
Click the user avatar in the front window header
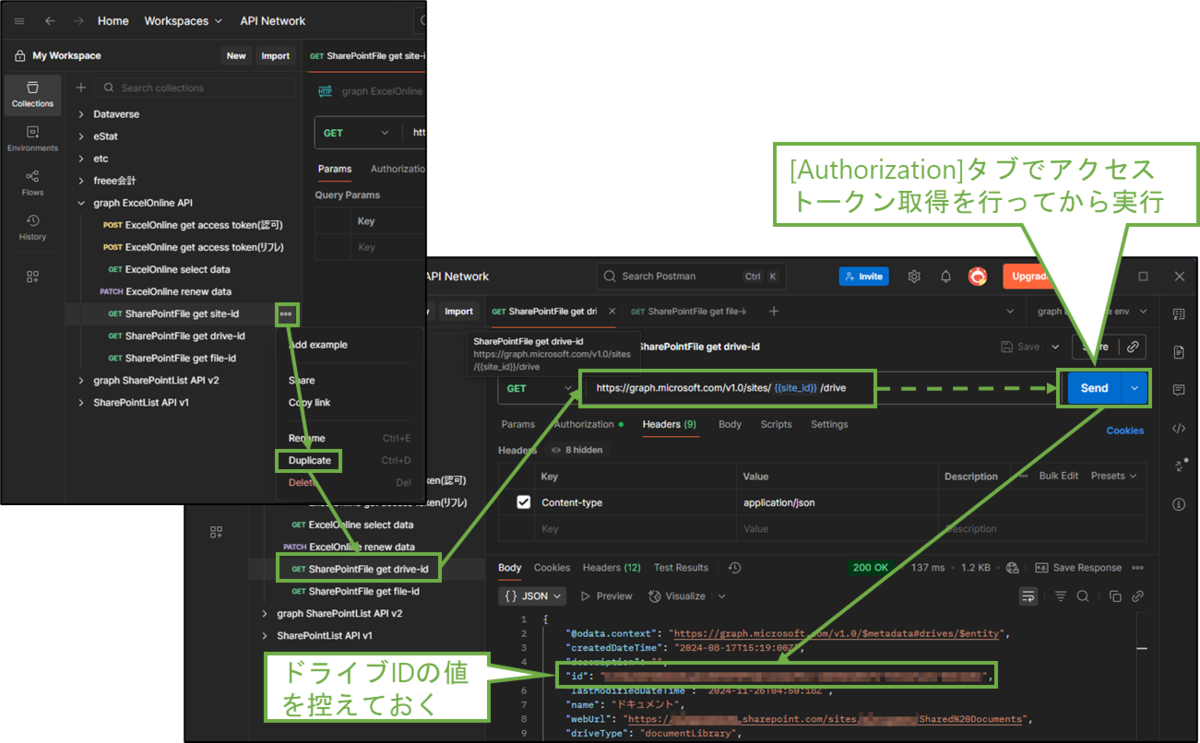pos(978,276)
